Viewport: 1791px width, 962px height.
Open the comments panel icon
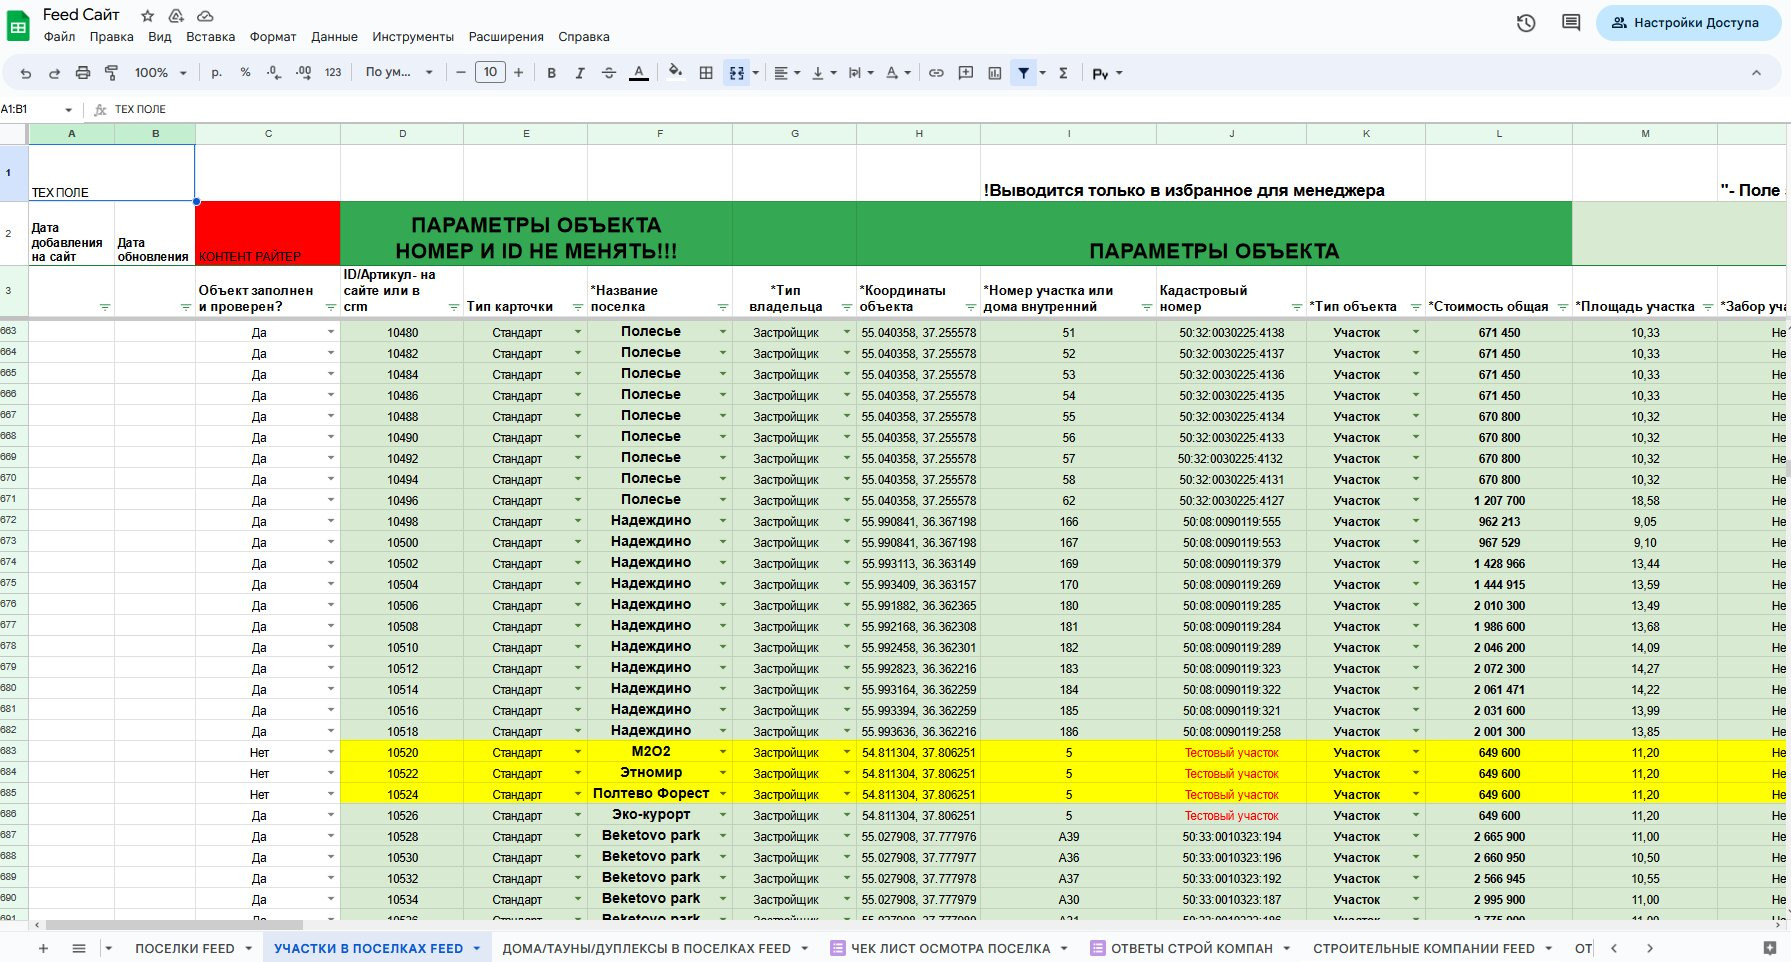[1571, 23]
